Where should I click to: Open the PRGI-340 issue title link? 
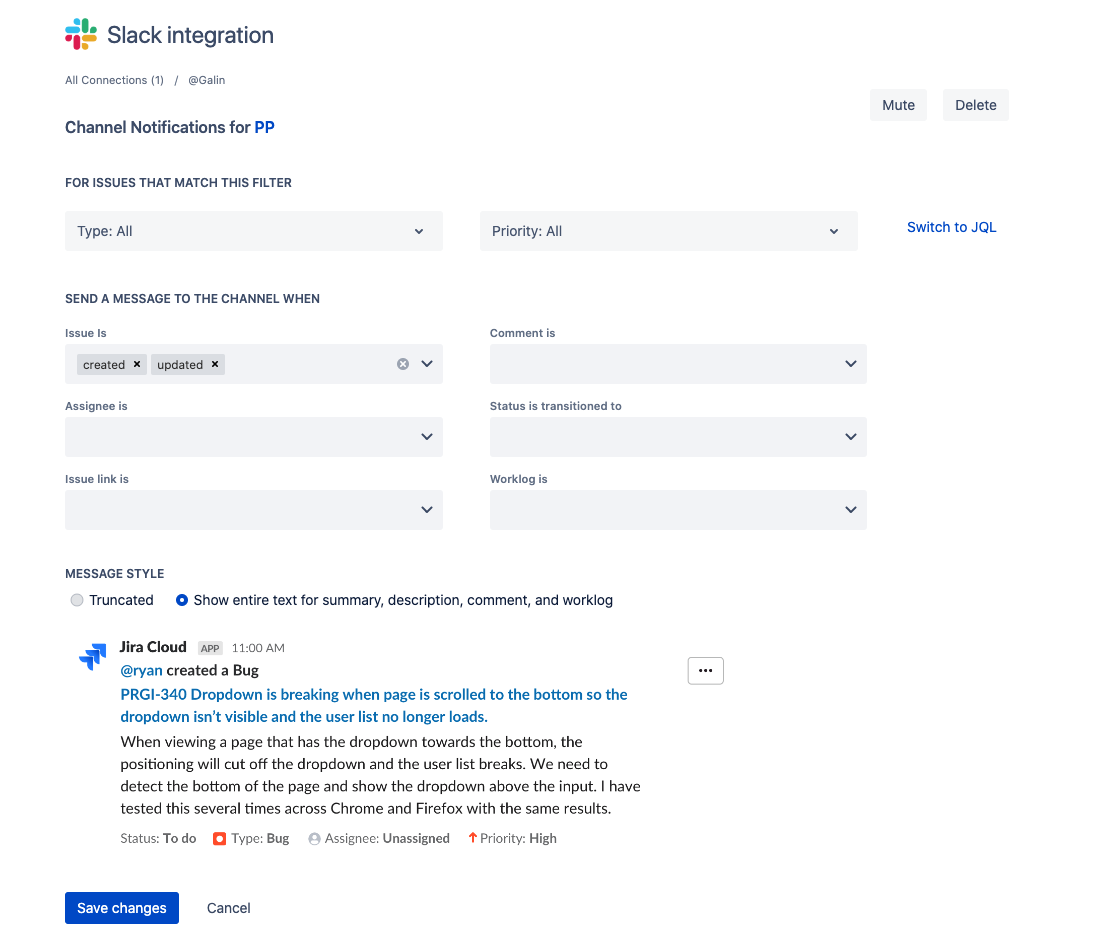pyautogui.click(x=374, y=705)
